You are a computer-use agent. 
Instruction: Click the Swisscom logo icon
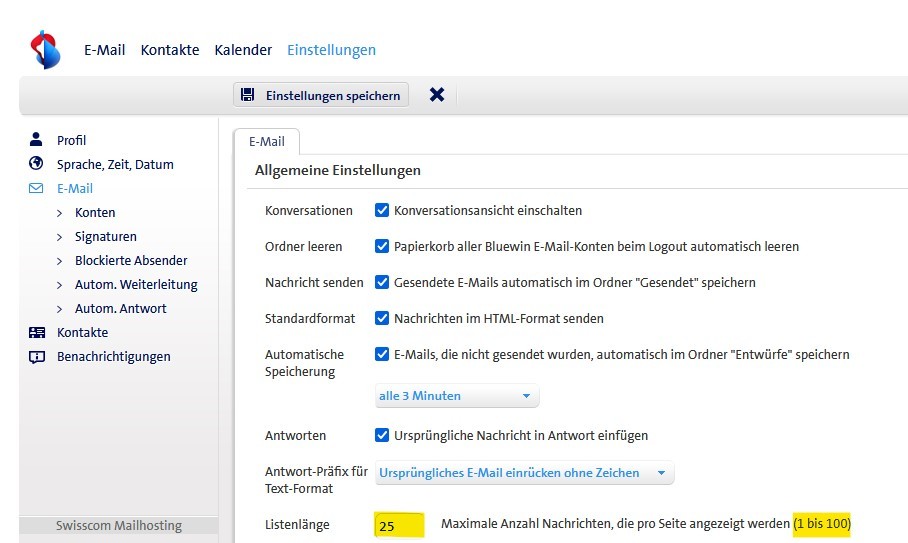45,49
